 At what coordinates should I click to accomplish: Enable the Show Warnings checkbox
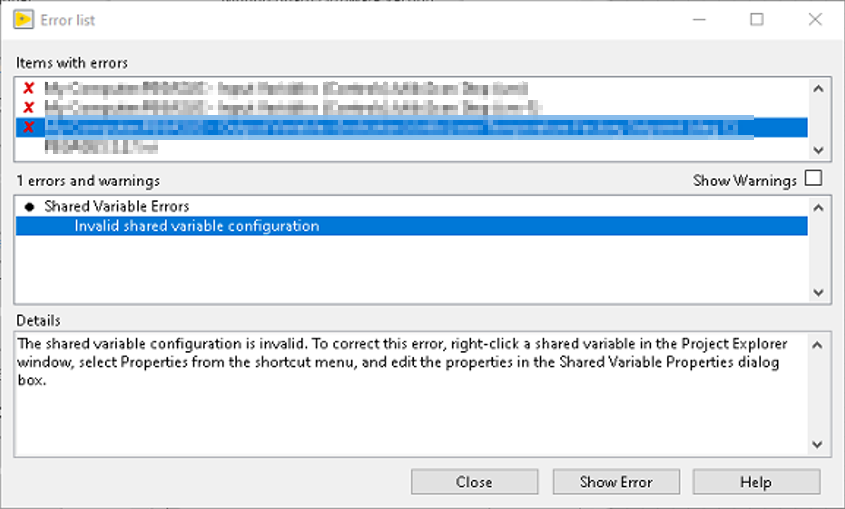(813, 178)
